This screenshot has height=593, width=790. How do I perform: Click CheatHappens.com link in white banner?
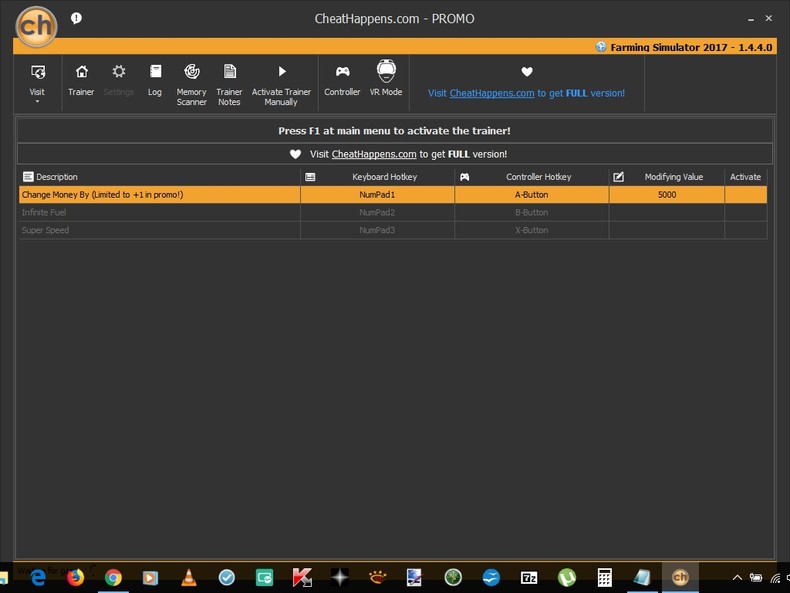point(374,154)
